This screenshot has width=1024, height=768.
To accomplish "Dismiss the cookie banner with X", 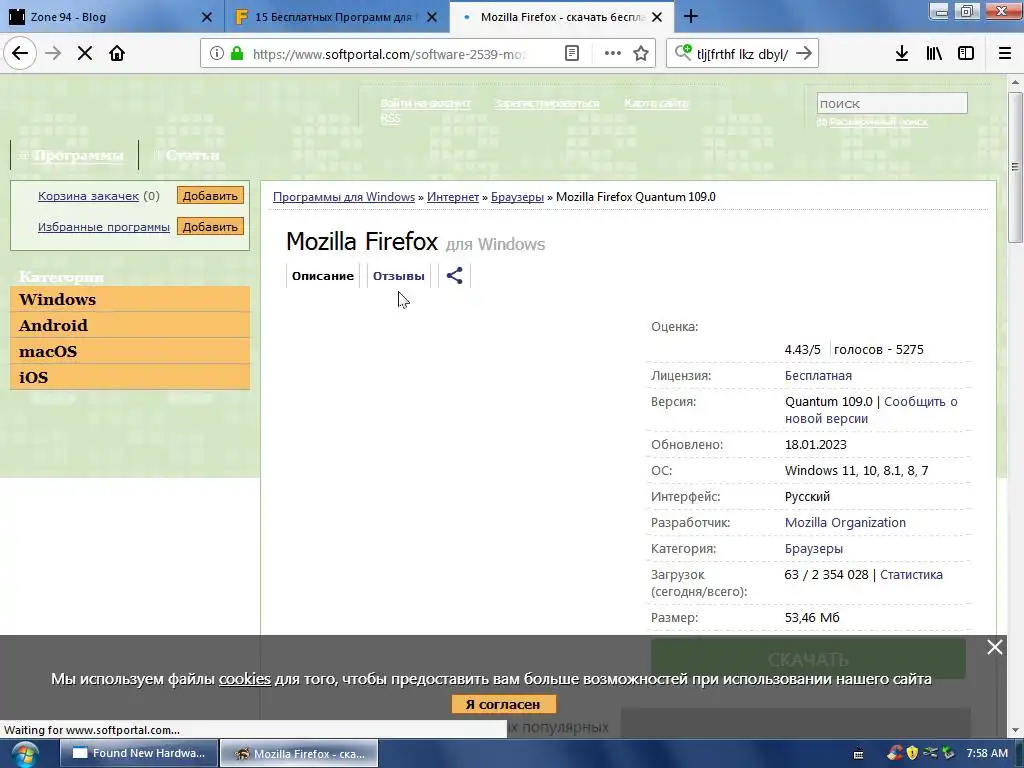I will (x=995, y=647).
